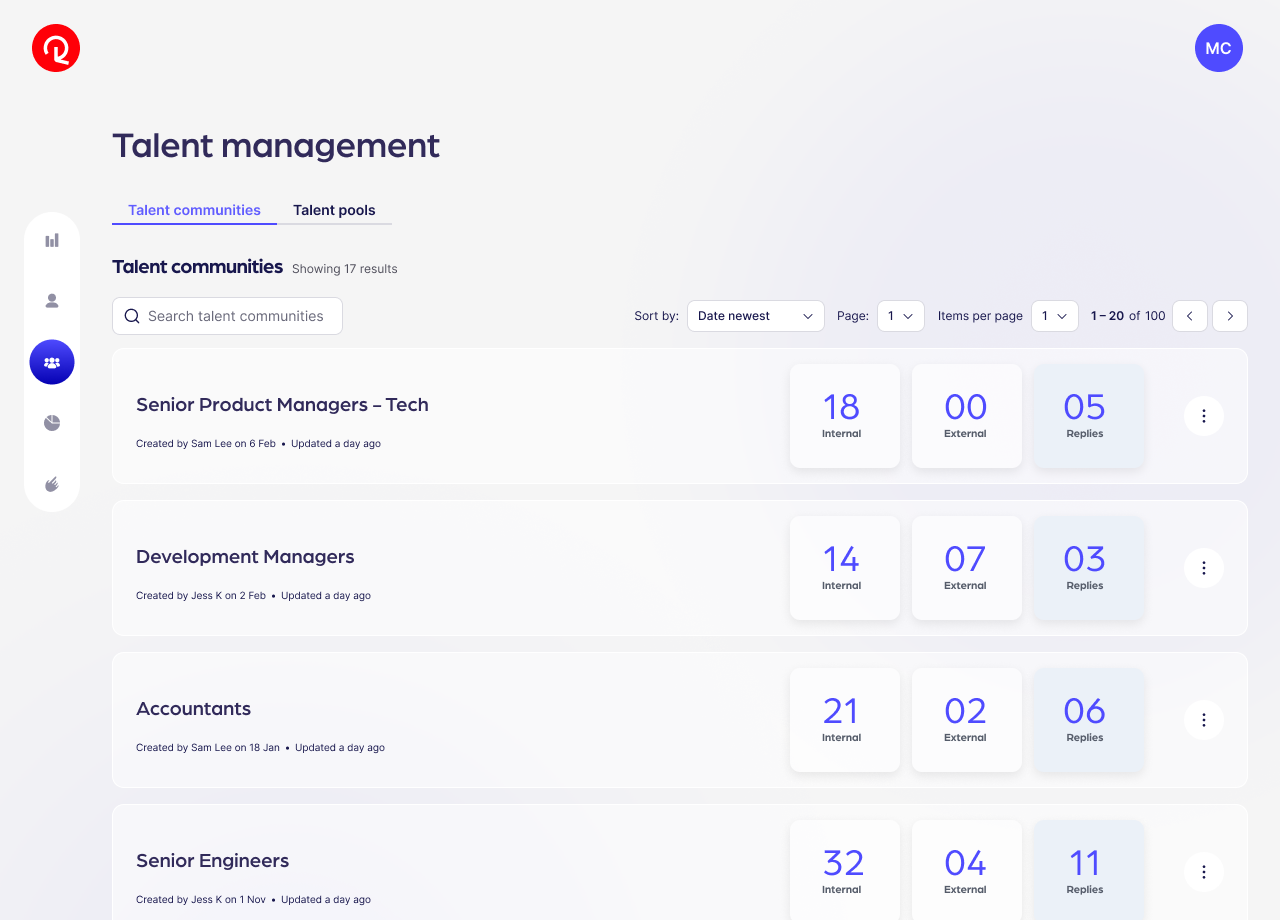The image size is (1280, 920).
Task: Open more options for Accountants row
Action: click(1204, 720)
